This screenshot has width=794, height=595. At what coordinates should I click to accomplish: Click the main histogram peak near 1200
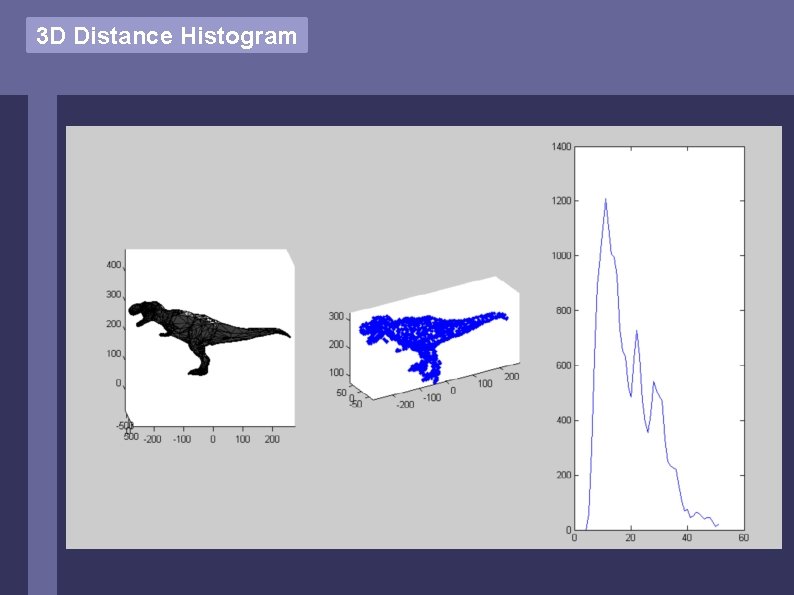pyautogui.click(x=606, y=200)
